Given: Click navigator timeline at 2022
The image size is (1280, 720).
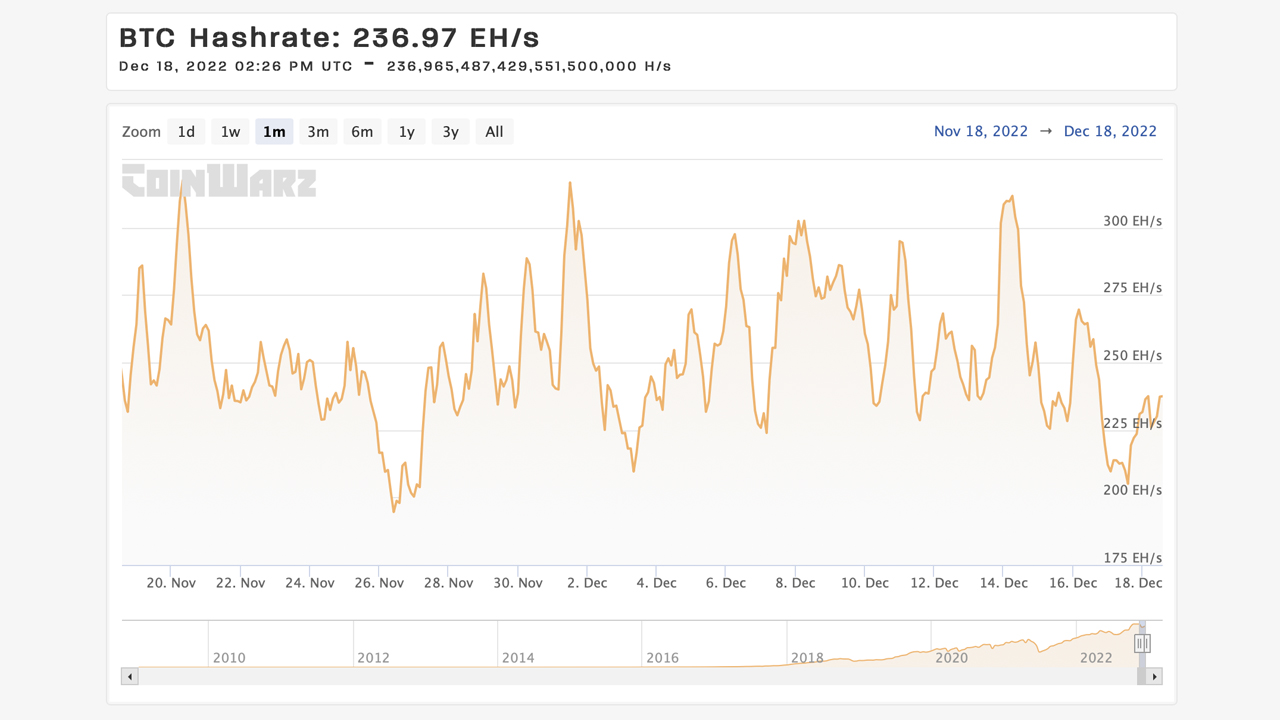Looking at the screenshot, I should click(x=1096, y=658).
